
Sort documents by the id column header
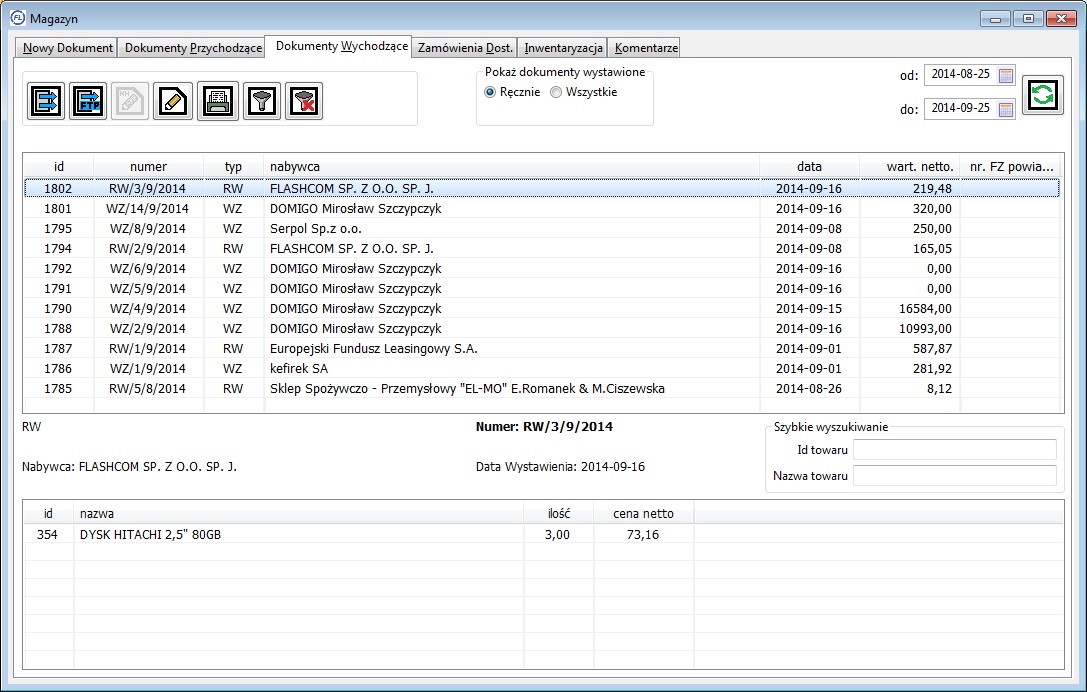(59, 166)
